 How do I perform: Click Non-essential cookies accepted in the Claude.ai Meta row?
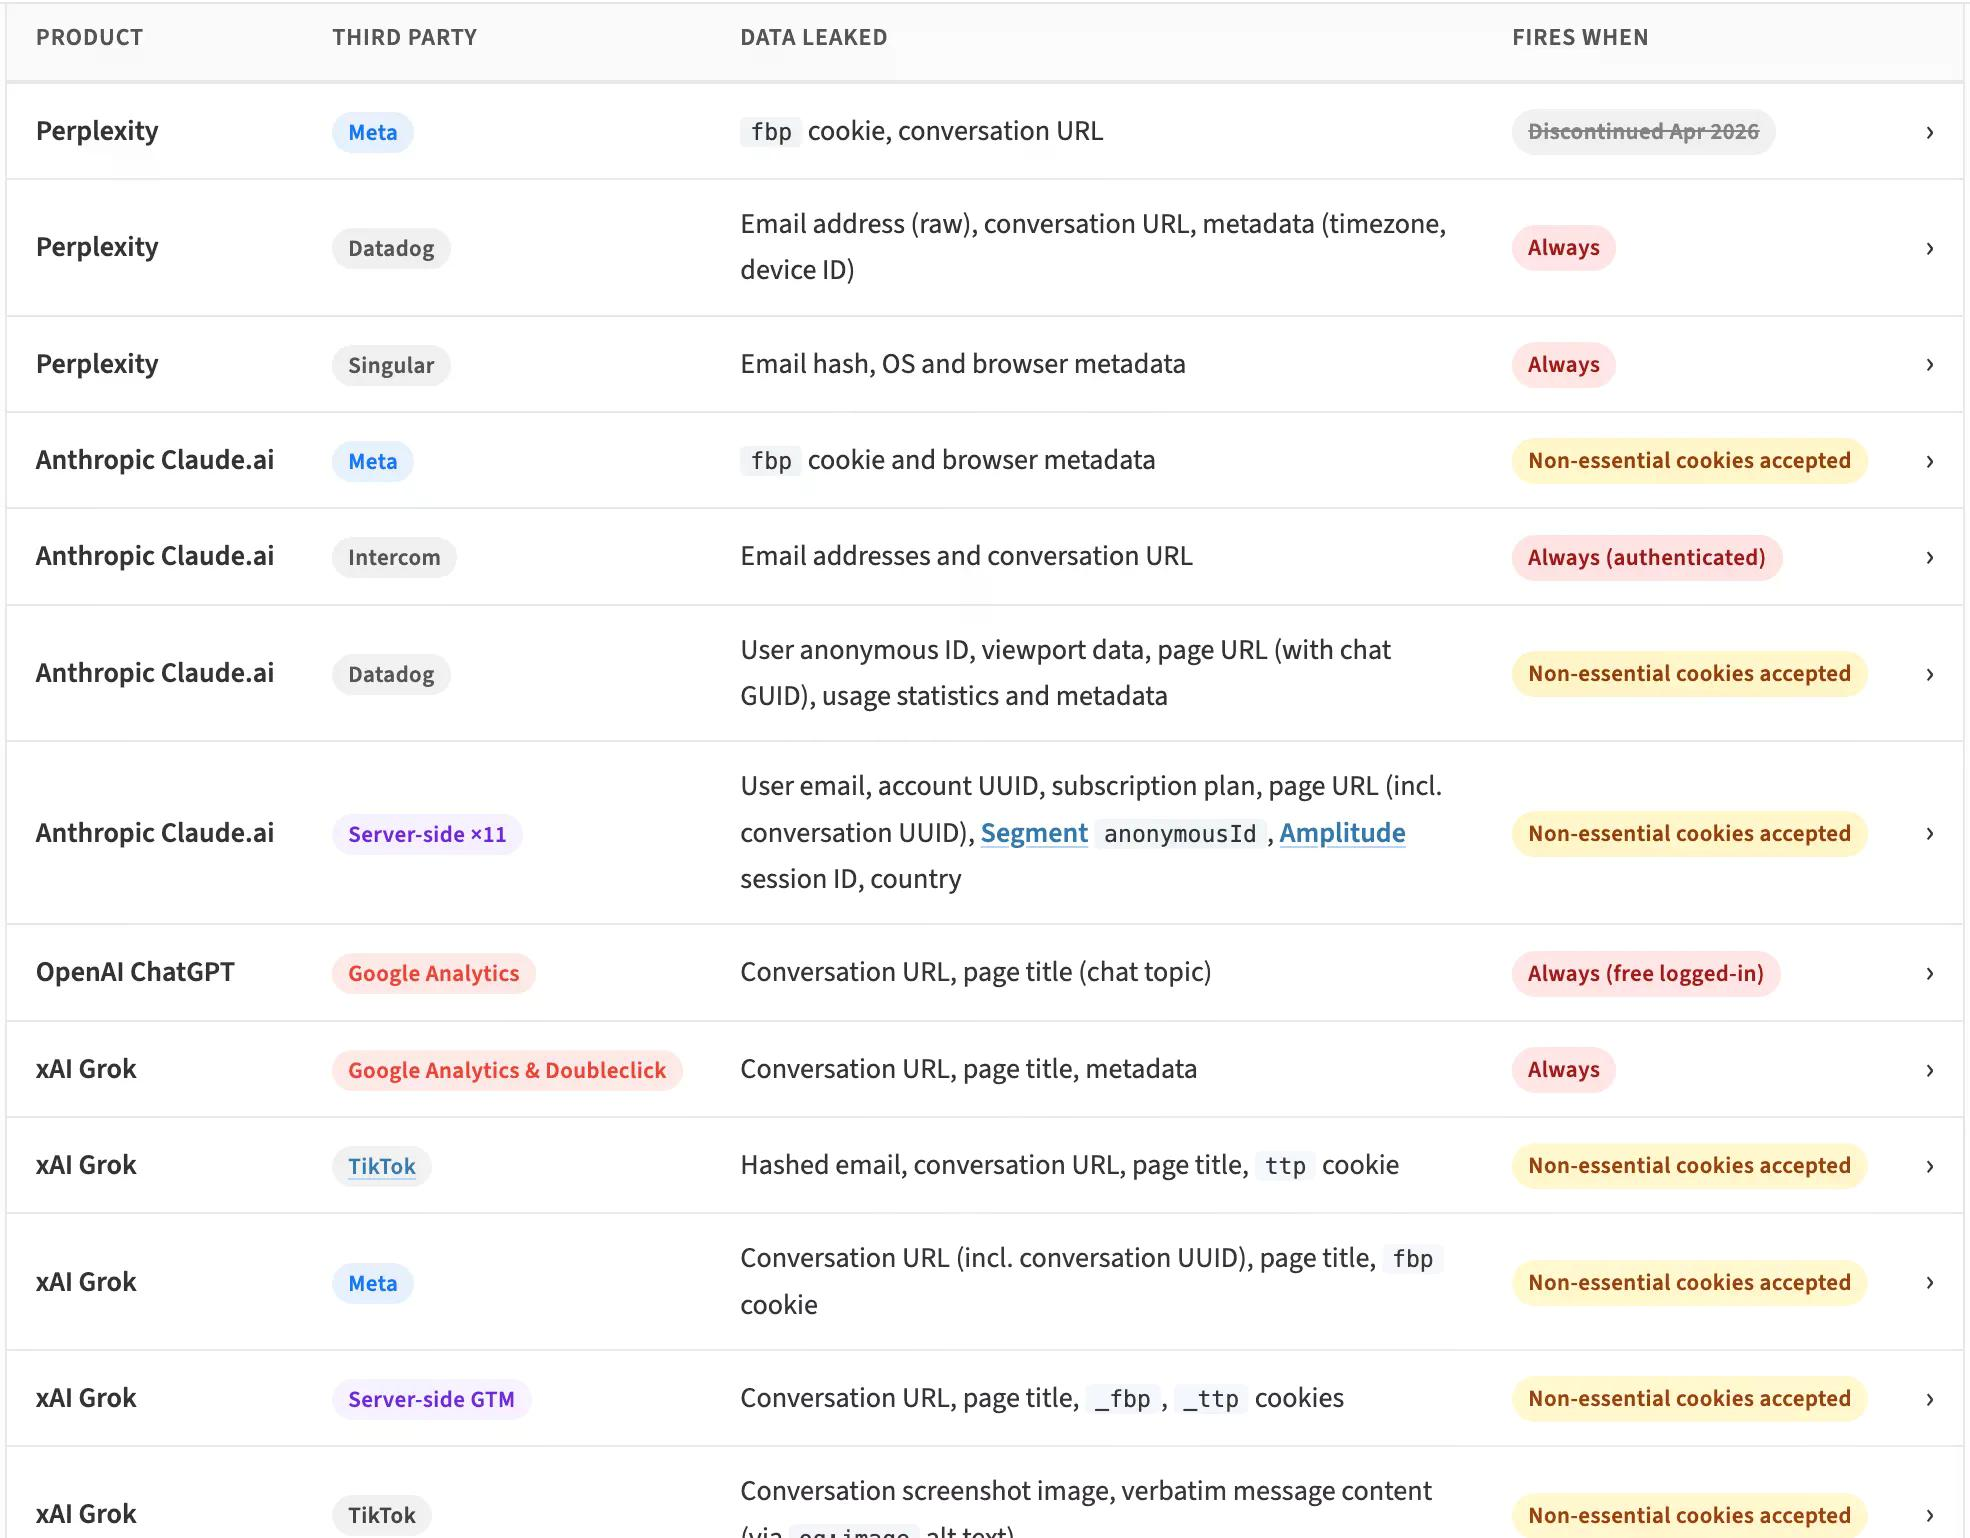[x=1689, y=461]
